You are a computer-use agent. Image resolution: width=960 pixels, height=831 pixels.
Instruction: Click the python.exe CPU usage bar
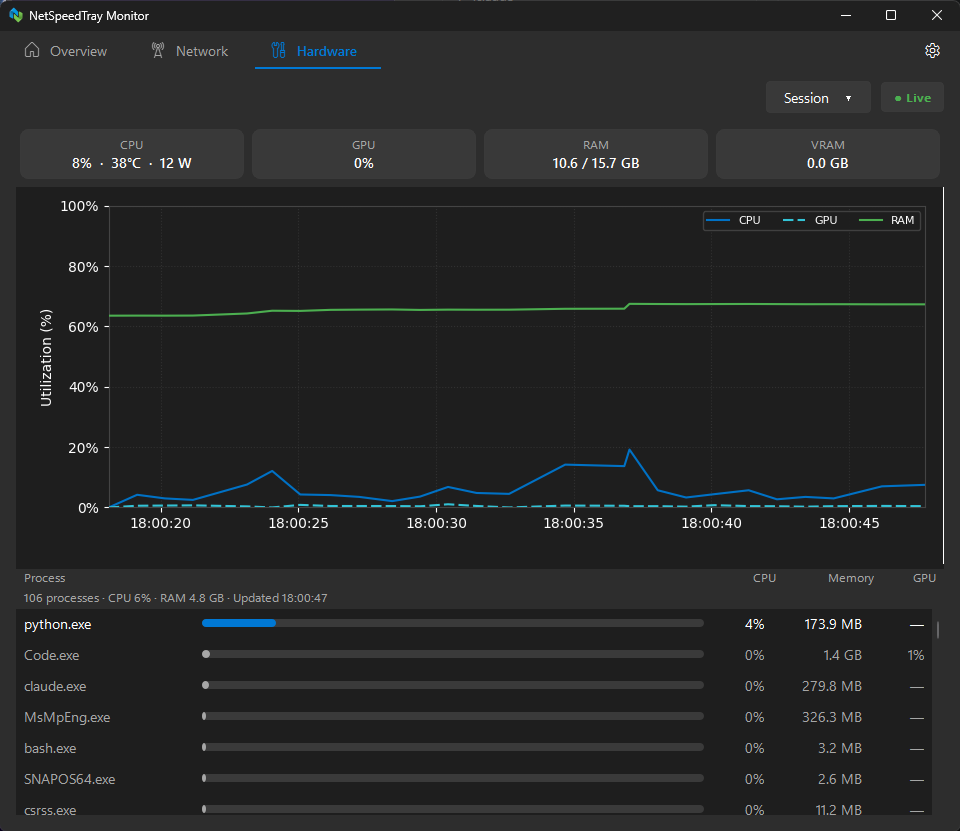point(453,623)
